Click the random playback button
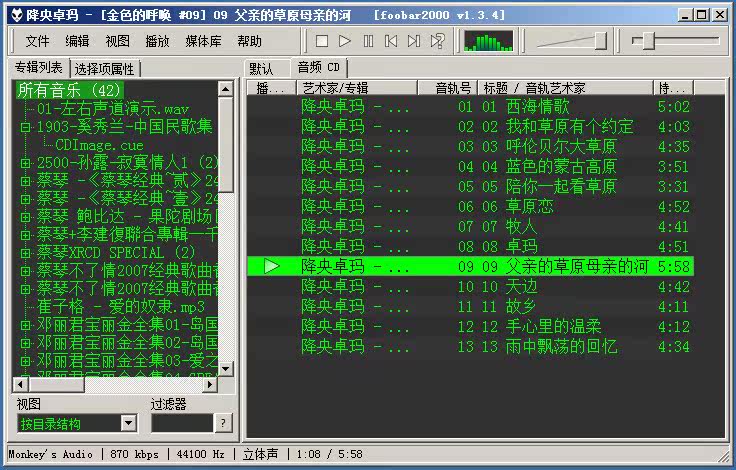This screenshot has height=470, width=736. coord(437,41)
